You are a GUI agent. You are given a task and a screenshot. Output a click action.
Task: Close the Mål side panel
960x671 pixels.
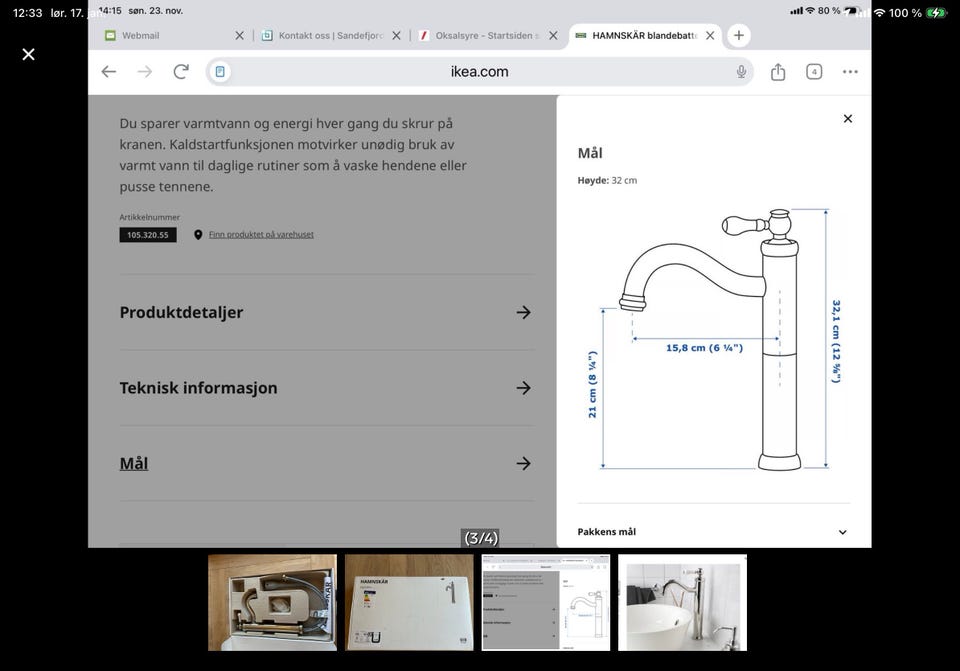click(847, 119)
